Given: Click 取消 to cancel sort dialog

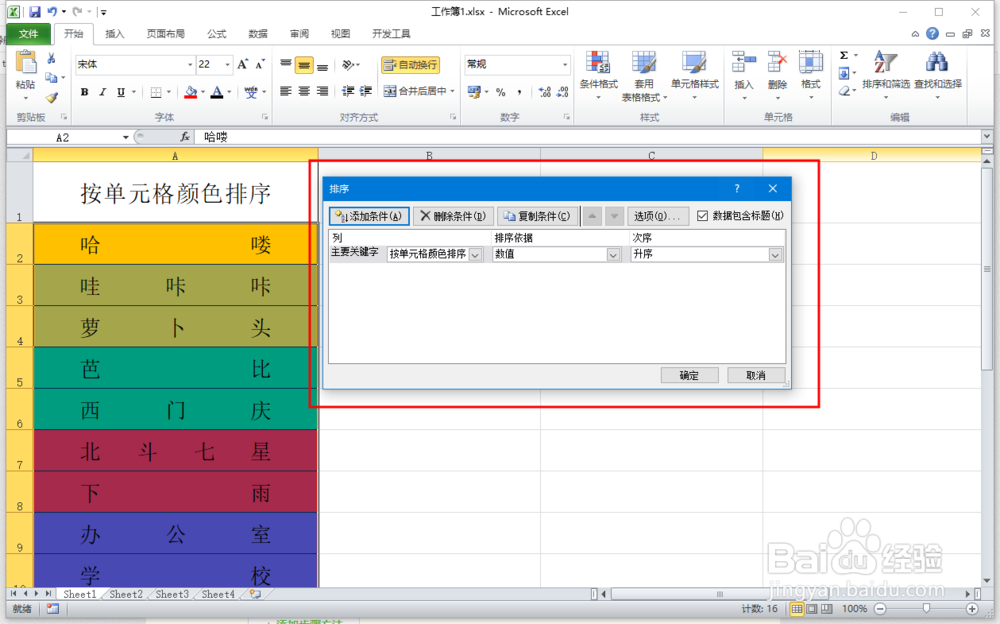Looking at the screenshot, I should pos(756,375).
